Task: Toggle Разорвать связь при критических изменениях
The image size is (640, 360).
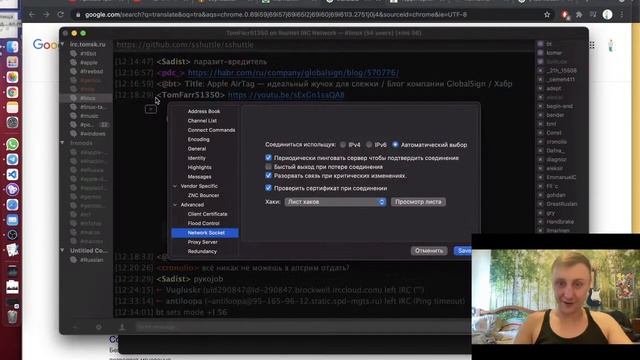Action: coord(268,176)
